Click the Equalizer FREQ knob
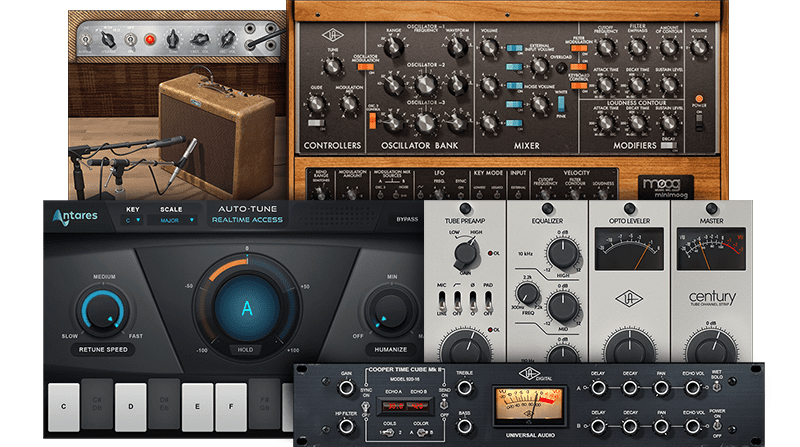Viewport: 800px width, 447px height. point(528,294)
